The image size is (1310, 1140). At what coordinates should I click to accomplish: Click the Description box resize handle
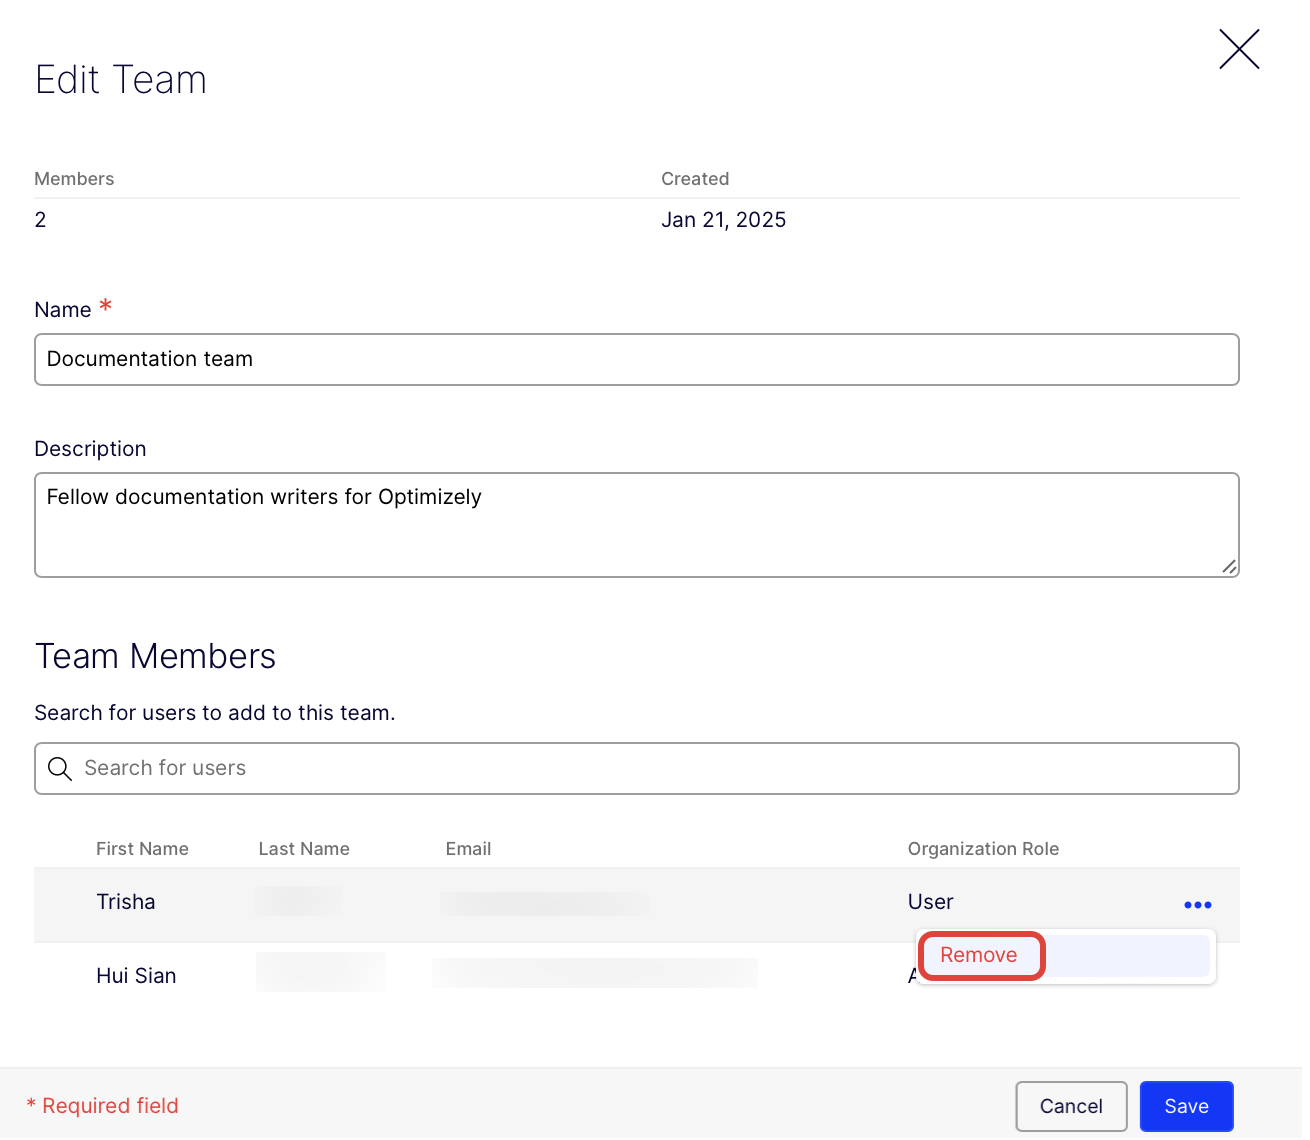(x=1229, y=566)
